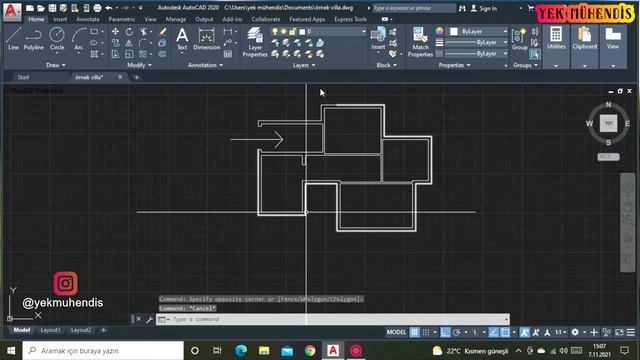The width and height of the screenshot is (640, 360).
Task: Switch to the Annotate ribbon tab
Action: click(87, 19)
